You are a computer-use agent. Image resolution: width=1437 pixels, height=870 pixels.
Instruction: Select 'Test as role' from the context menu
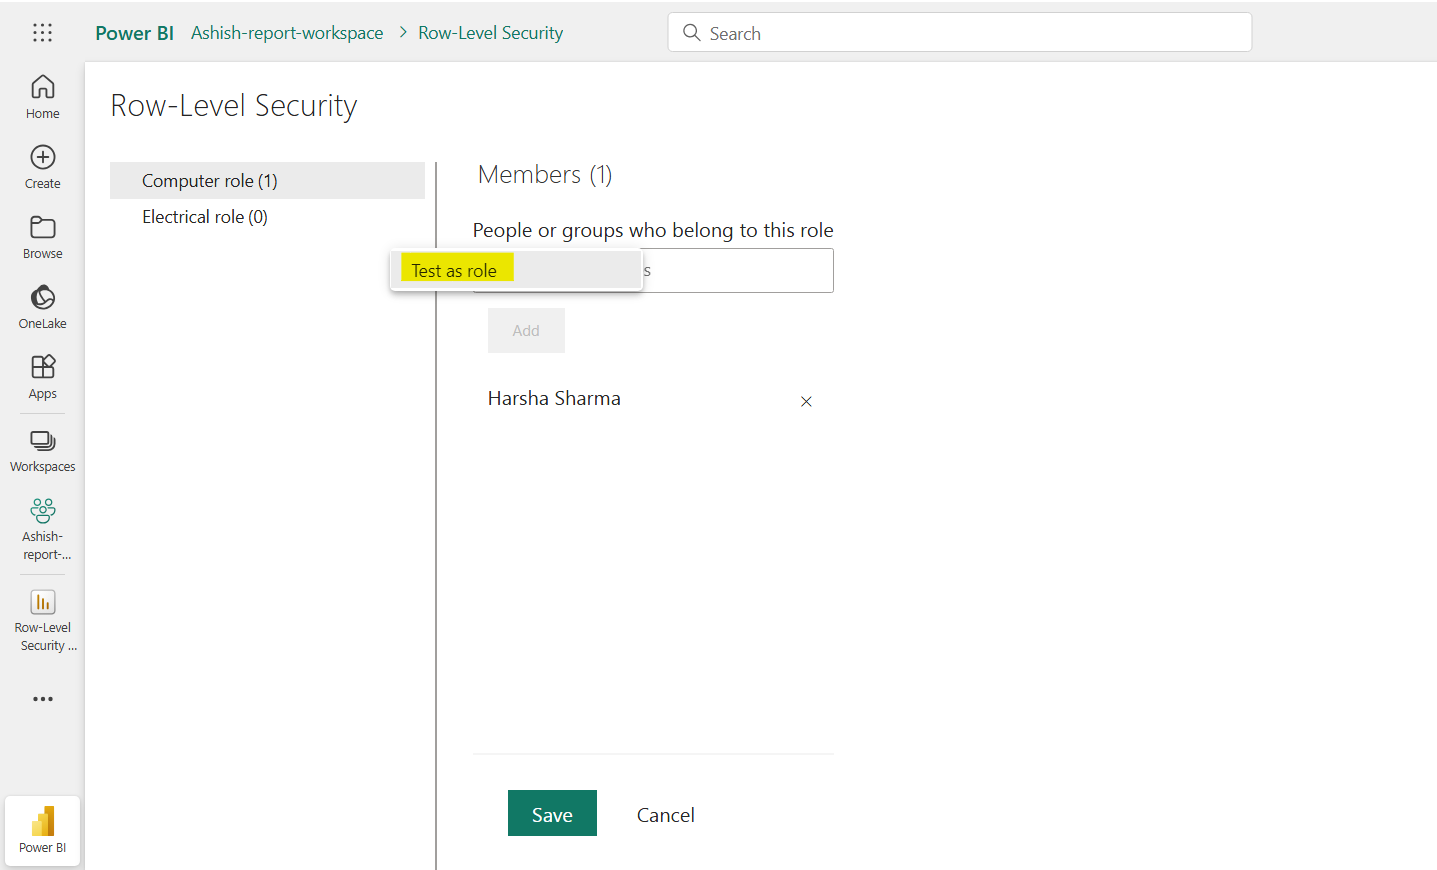click(455, 269)
